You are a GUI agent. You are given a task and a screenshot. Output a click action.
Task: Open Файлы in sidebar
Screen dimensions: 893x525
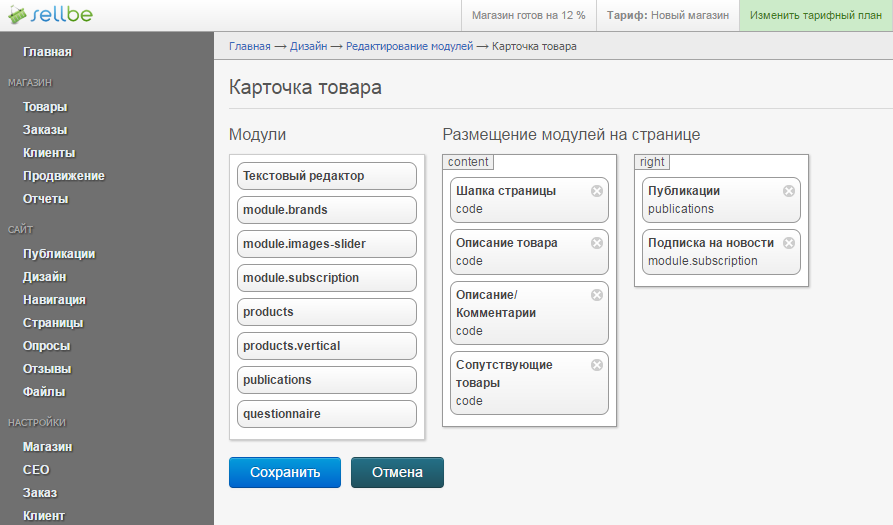point(44,392)
